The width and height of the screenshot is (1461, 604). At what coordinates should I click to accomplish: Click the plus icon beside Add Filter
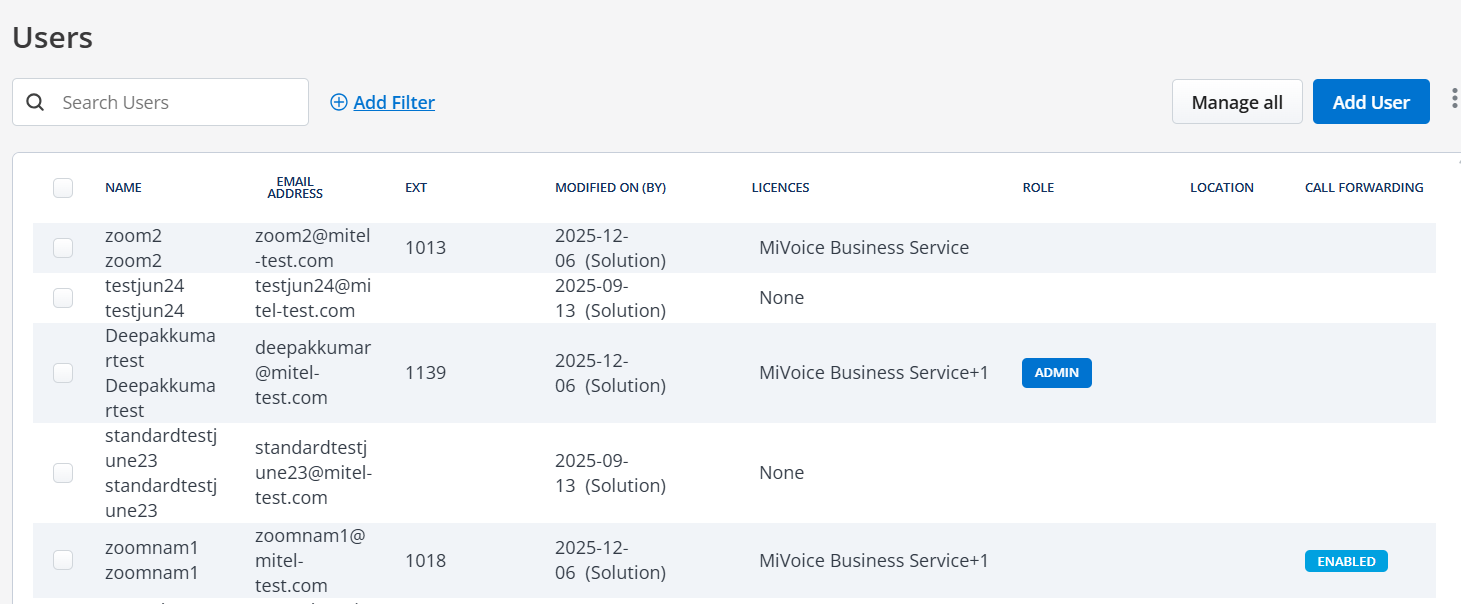339,102
